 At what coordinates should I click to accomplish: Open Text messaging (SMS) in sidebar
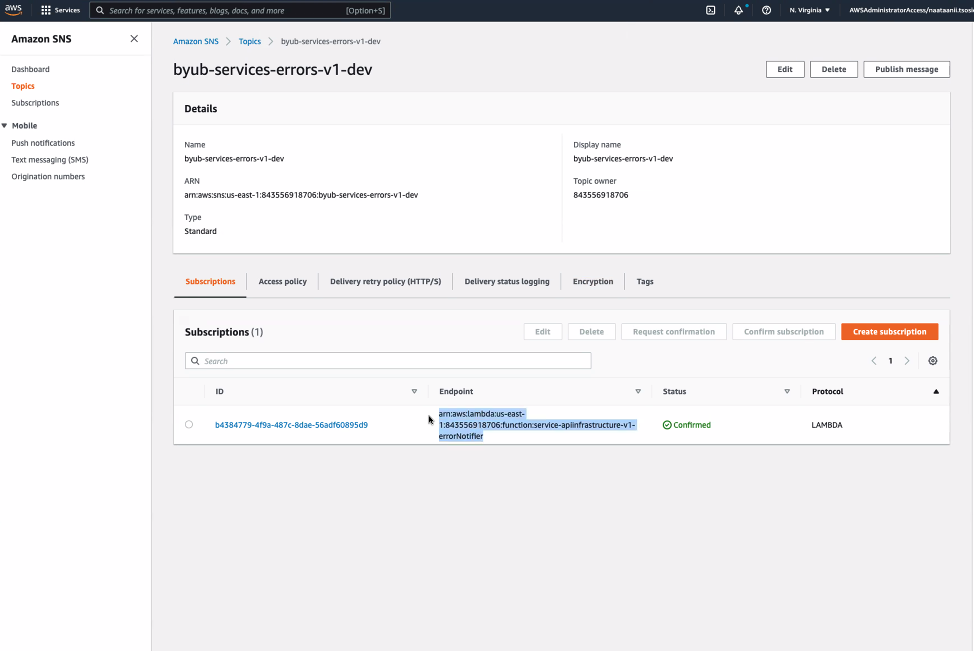point(50,160)
